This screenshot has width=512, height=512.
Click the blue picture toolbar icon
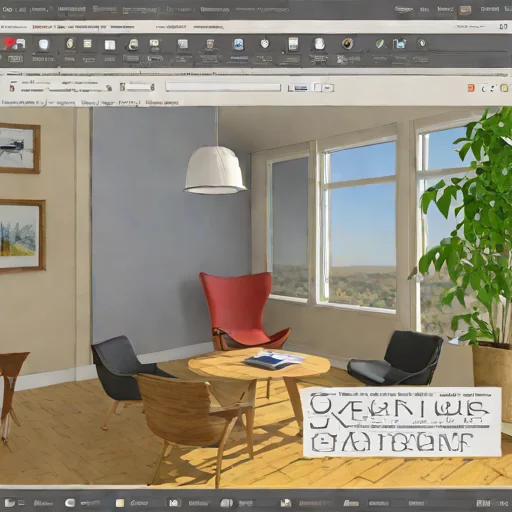pos(238,44)
